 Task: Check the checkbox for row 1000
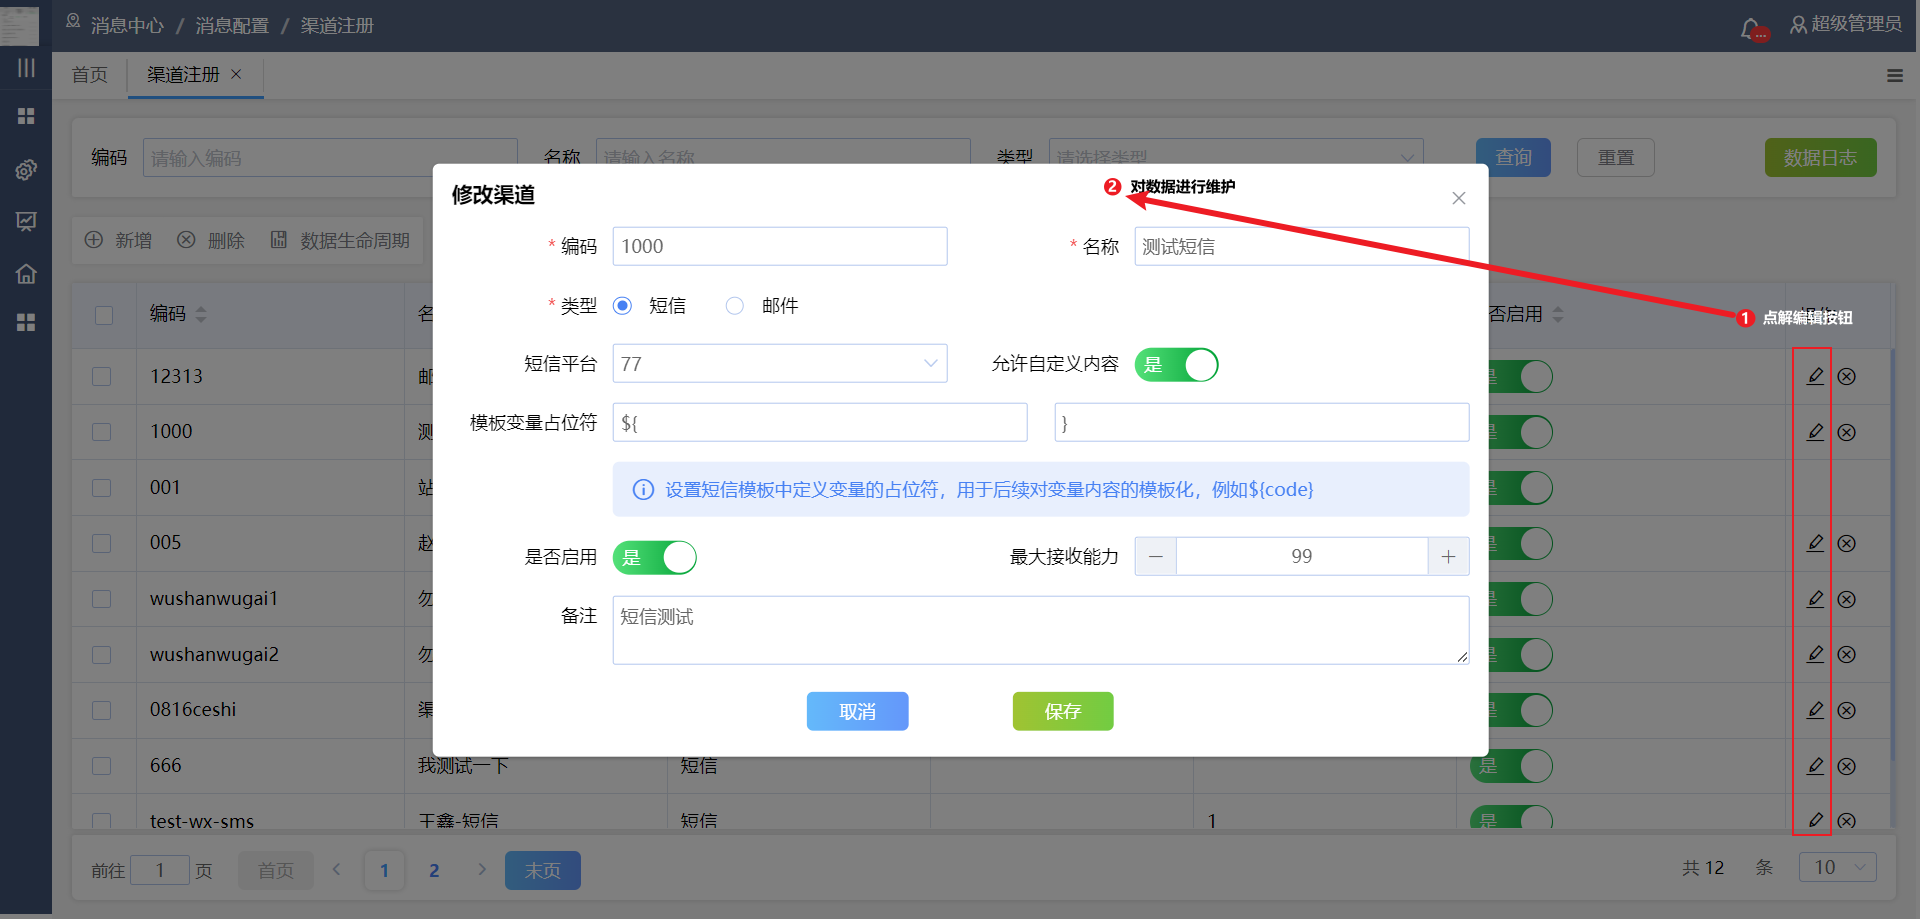coord(102,432)
